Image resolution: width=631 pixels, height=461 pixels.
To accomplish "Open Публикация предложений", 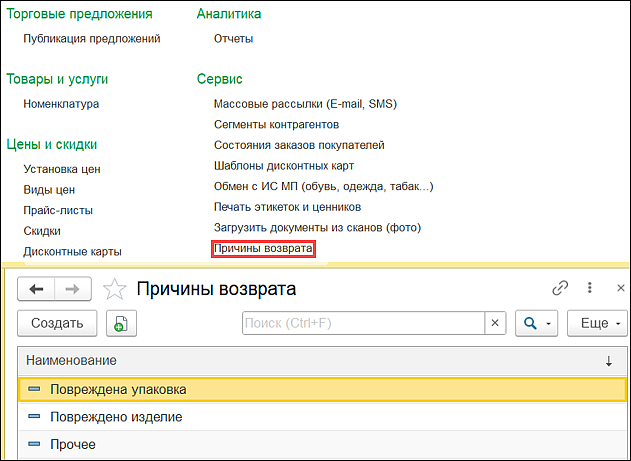I will (x=92, y=39).
